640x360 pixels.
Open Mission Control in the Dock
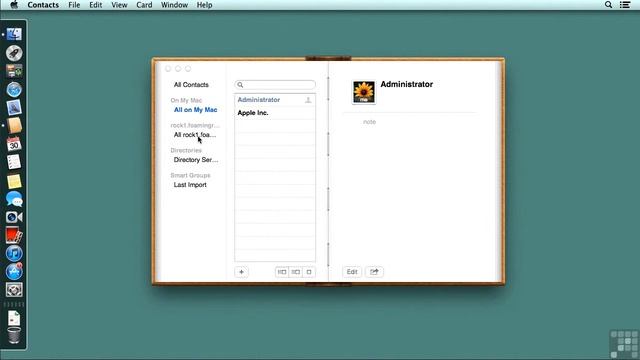pos(14,71)
